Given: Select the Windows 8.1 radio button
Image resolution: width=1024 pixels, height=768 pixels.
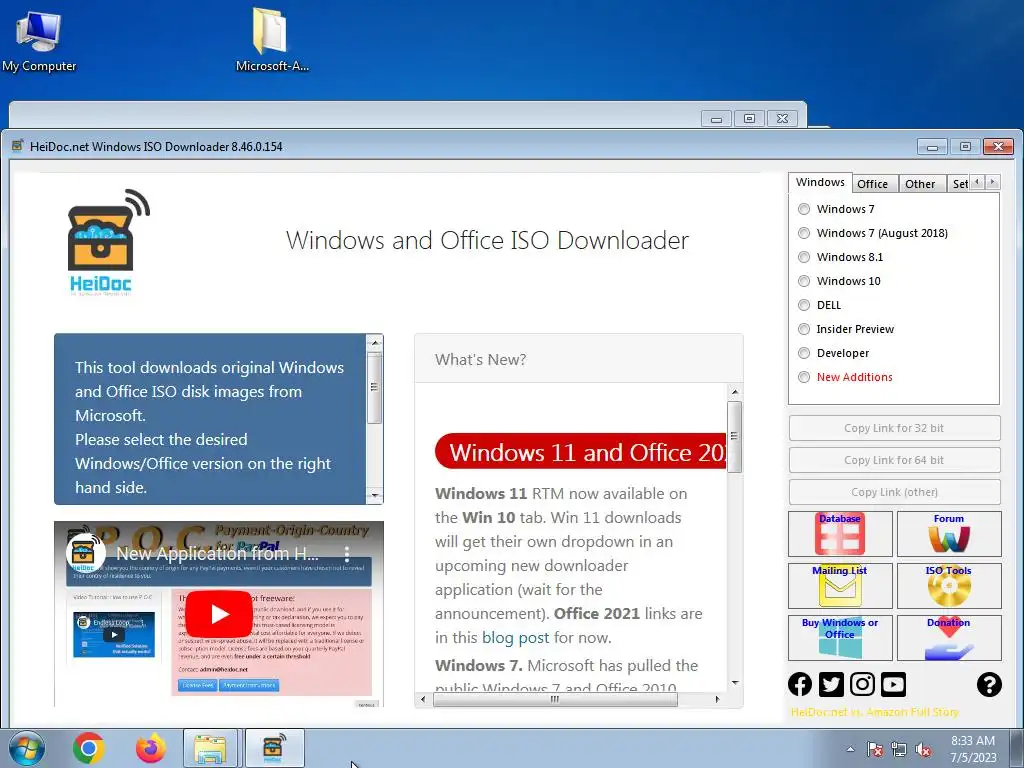Looking at the screenshot, I should [804, 257].
